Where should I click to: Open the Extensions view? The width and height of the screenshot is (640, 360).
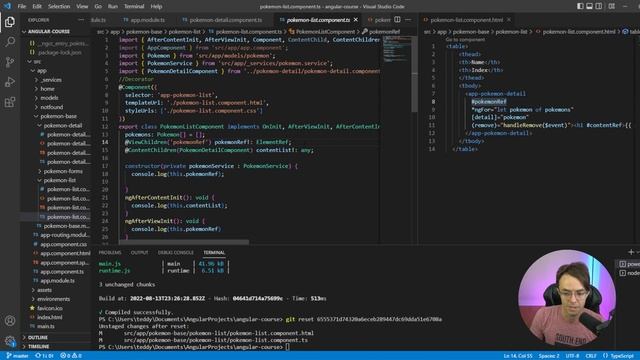coord(10,102)
